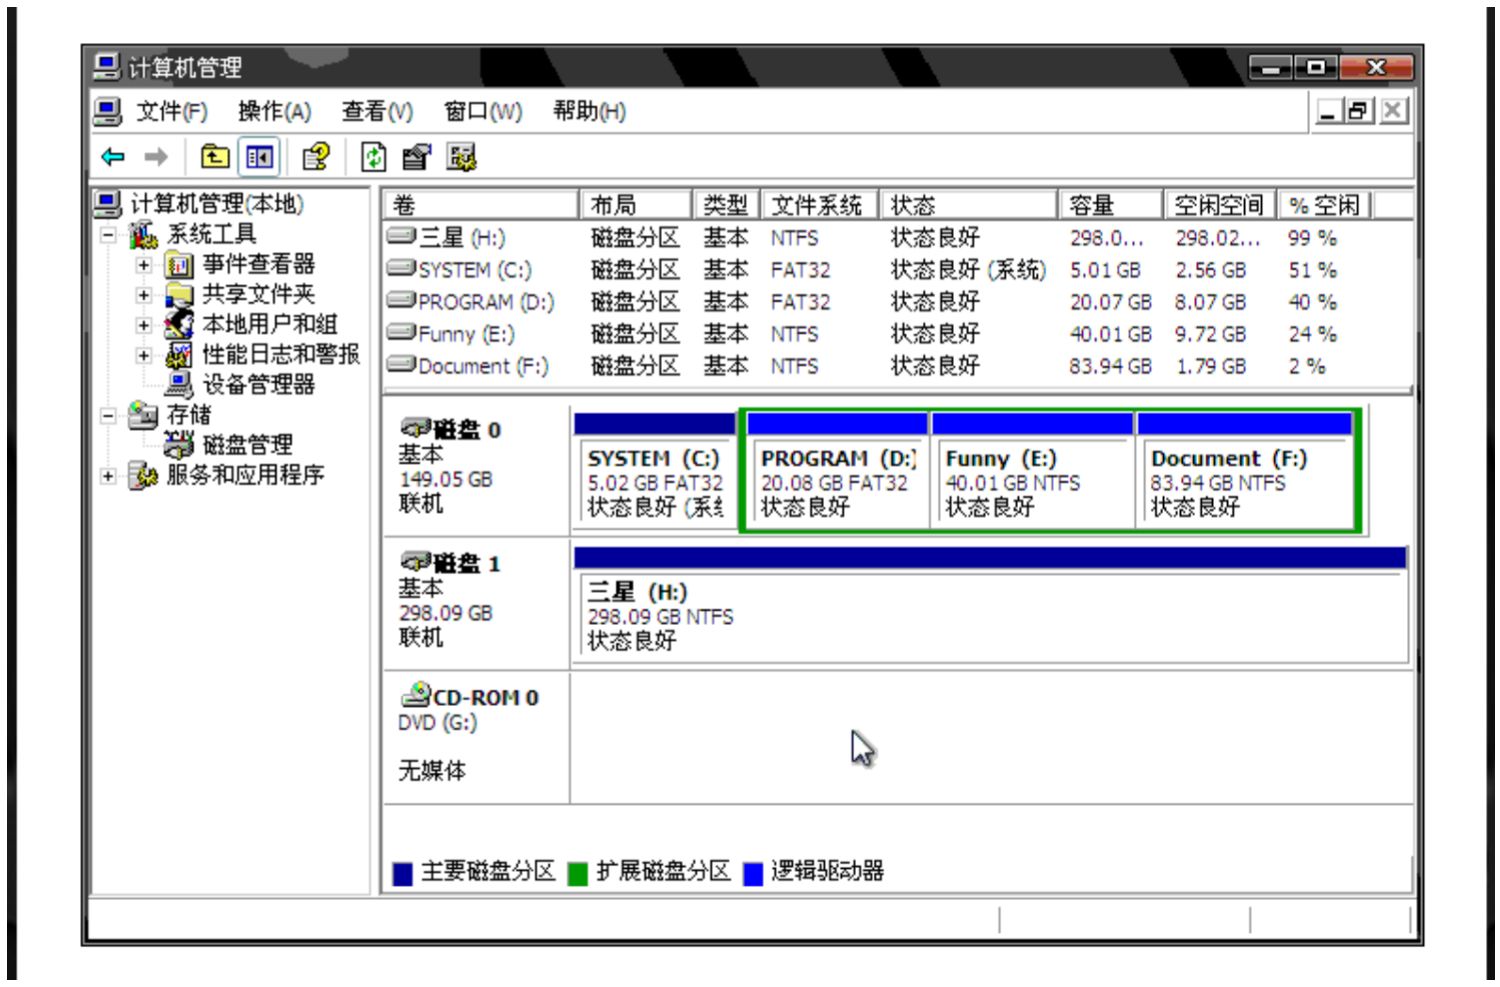Select the Document (F:) partition block
This screenshot has width=1500, height=987.
[1245, 469]
